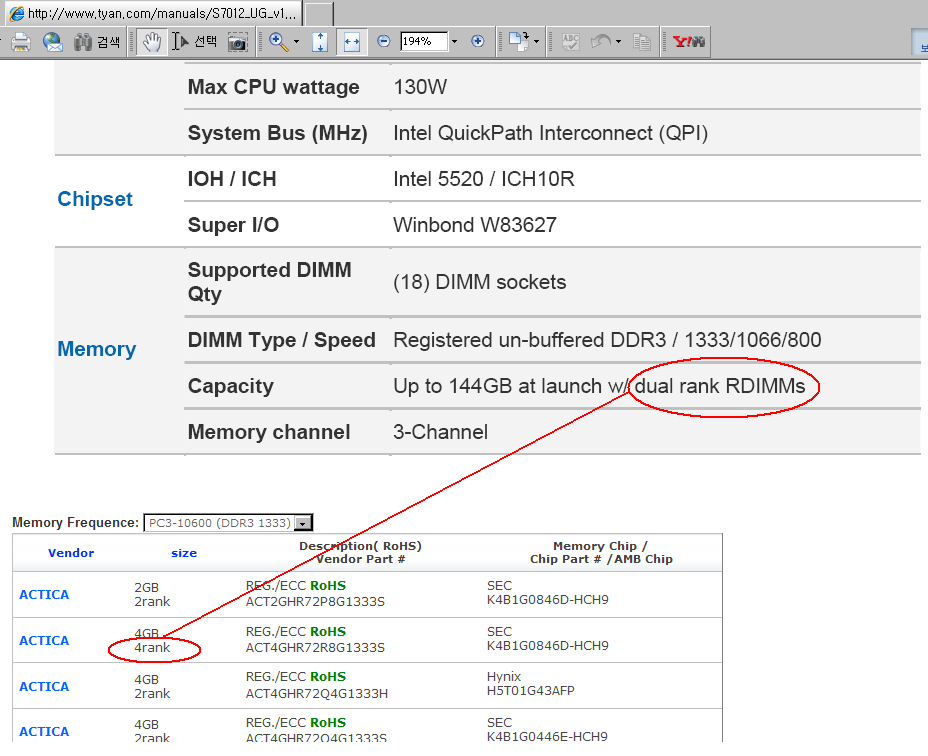Select the Hand tool
This screenshot has width=928, height=756.
(152, 42)
